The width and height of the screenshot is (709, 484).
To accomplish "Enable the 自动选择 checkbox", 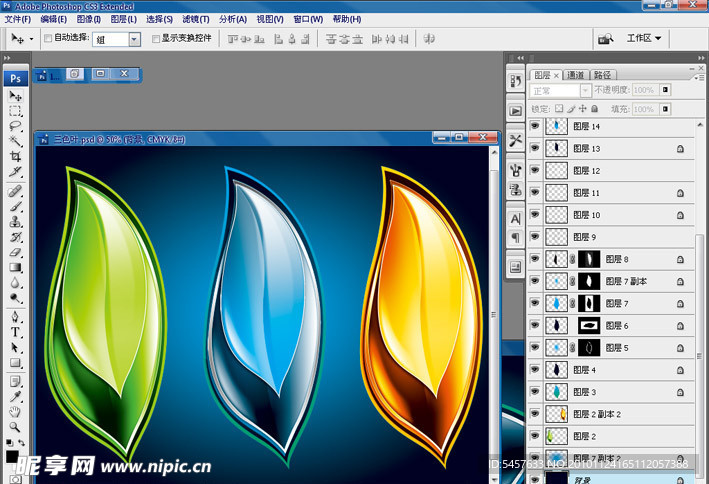I will pos(48,39).
